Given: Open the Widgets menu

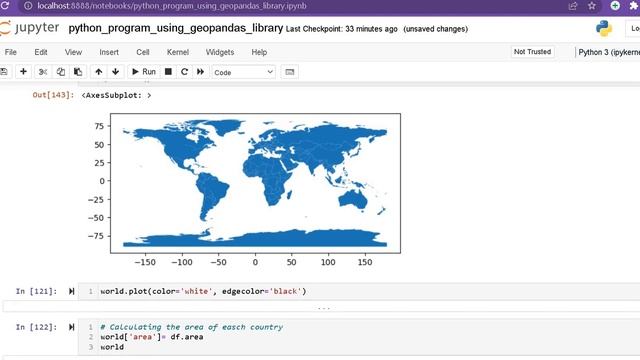Looking at the screenshot, I should pyautogui.click(x=220, y=52).
